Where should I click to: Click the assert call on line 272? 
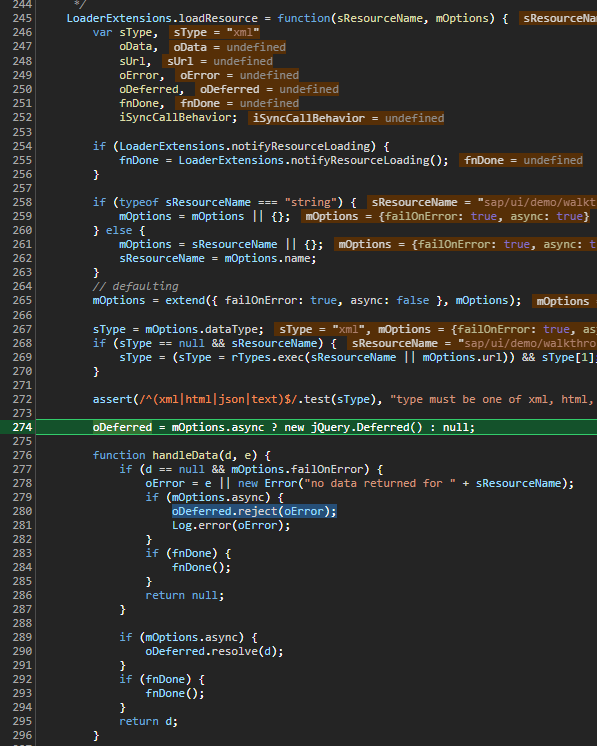tap(112, 399)
